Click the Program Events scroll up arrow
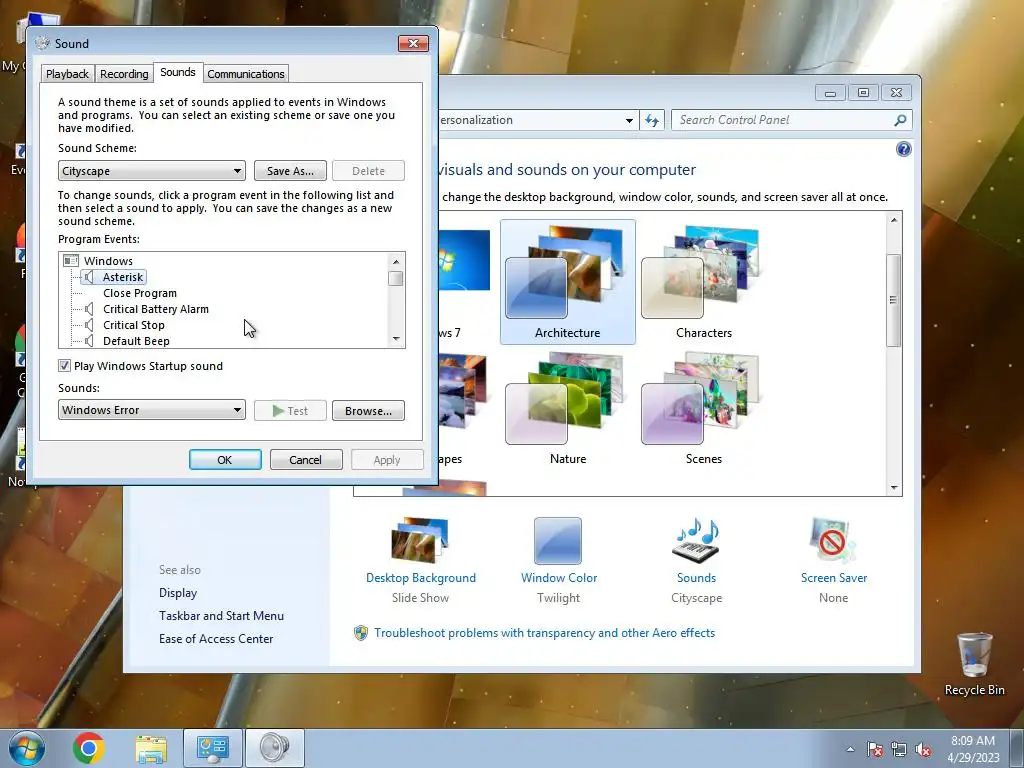This screenshot has width=1024, height=768. coord(396,262)
